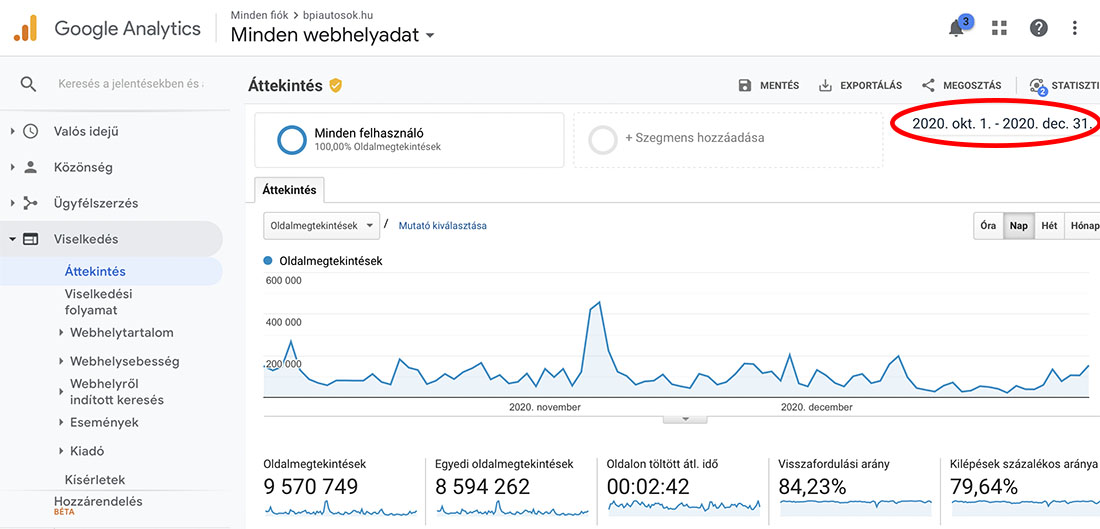The image size is (1100, 529).
Task: Select the Áttekintés report tab
Action: pos(289,190)
